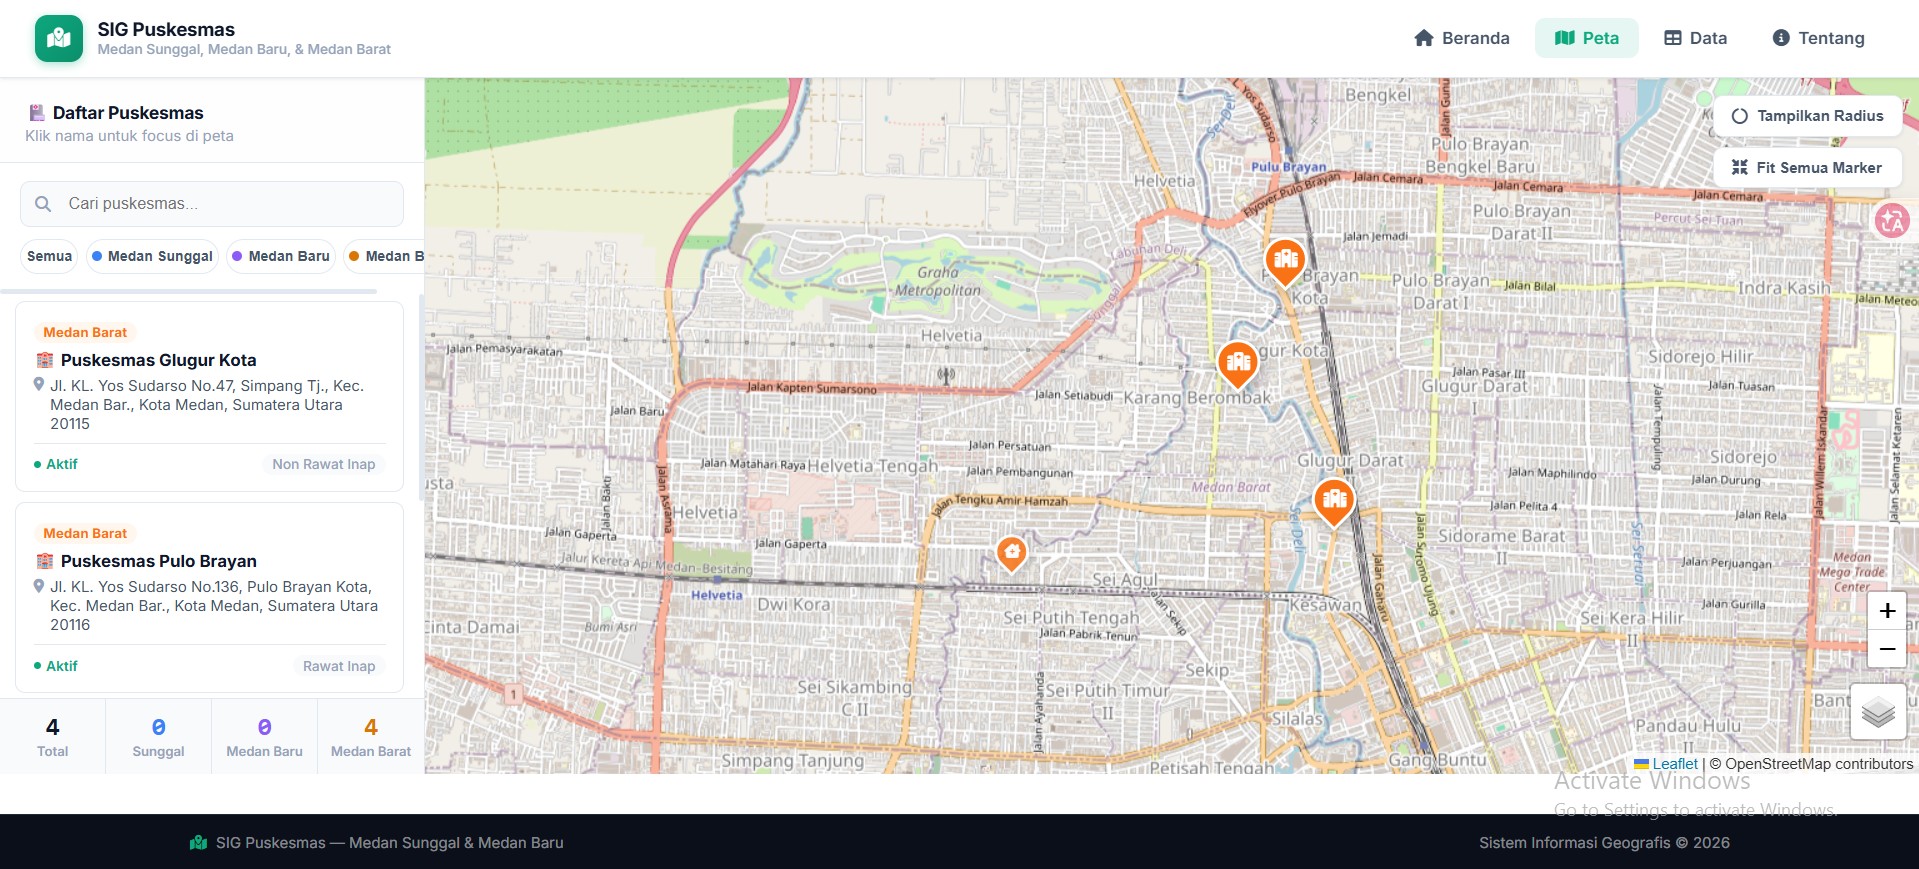1919x869 pixels.
Task: Click the footer map icon
Action: pos(198,843)
